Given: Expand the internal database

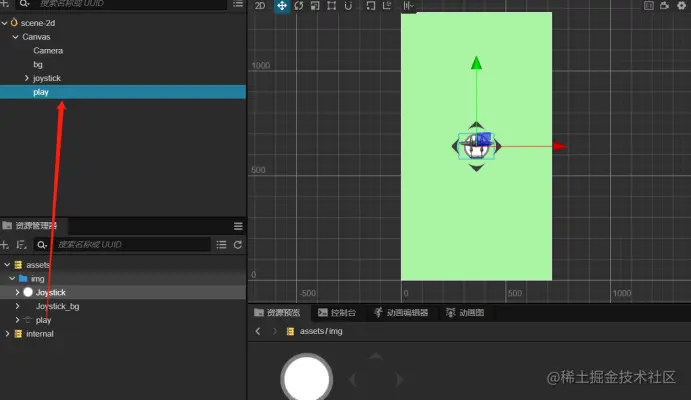Looking at the screenshot, I should (x=7, y=333).
